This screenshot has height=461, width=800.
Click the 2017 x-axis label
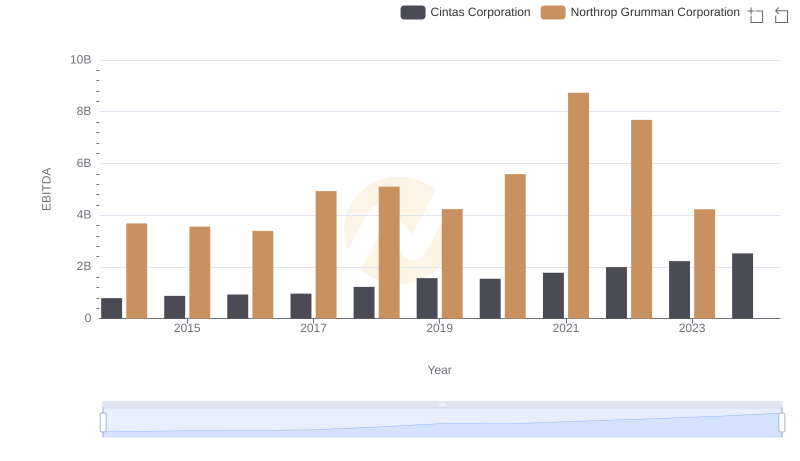click(x=313, y=328)
